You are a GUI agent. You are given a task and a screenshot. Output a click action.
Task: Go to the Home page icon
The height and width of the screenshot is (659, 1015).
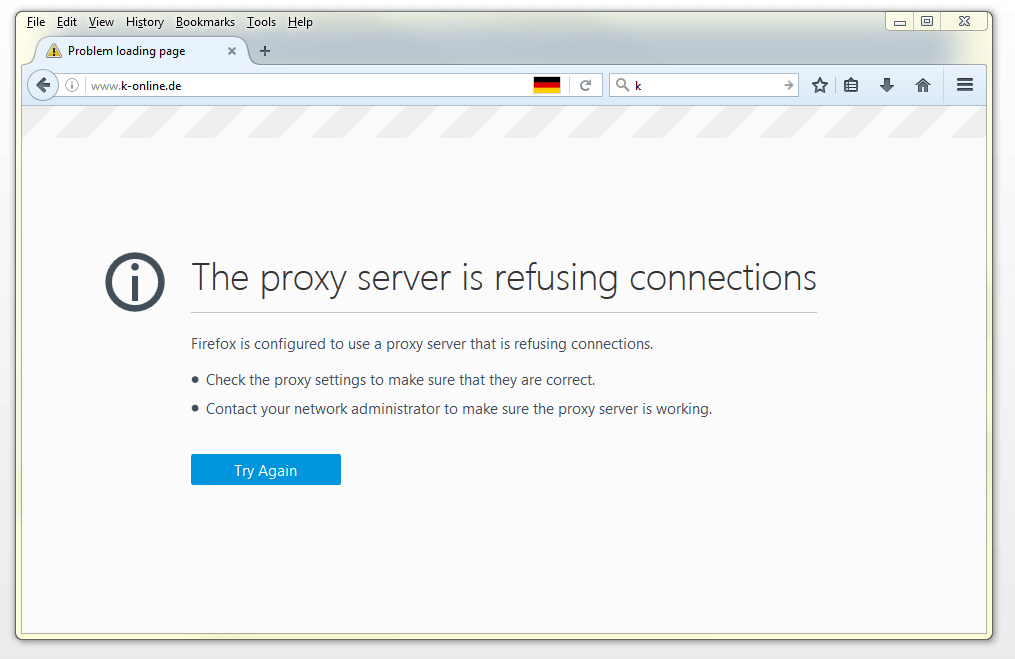click(922, 85)
